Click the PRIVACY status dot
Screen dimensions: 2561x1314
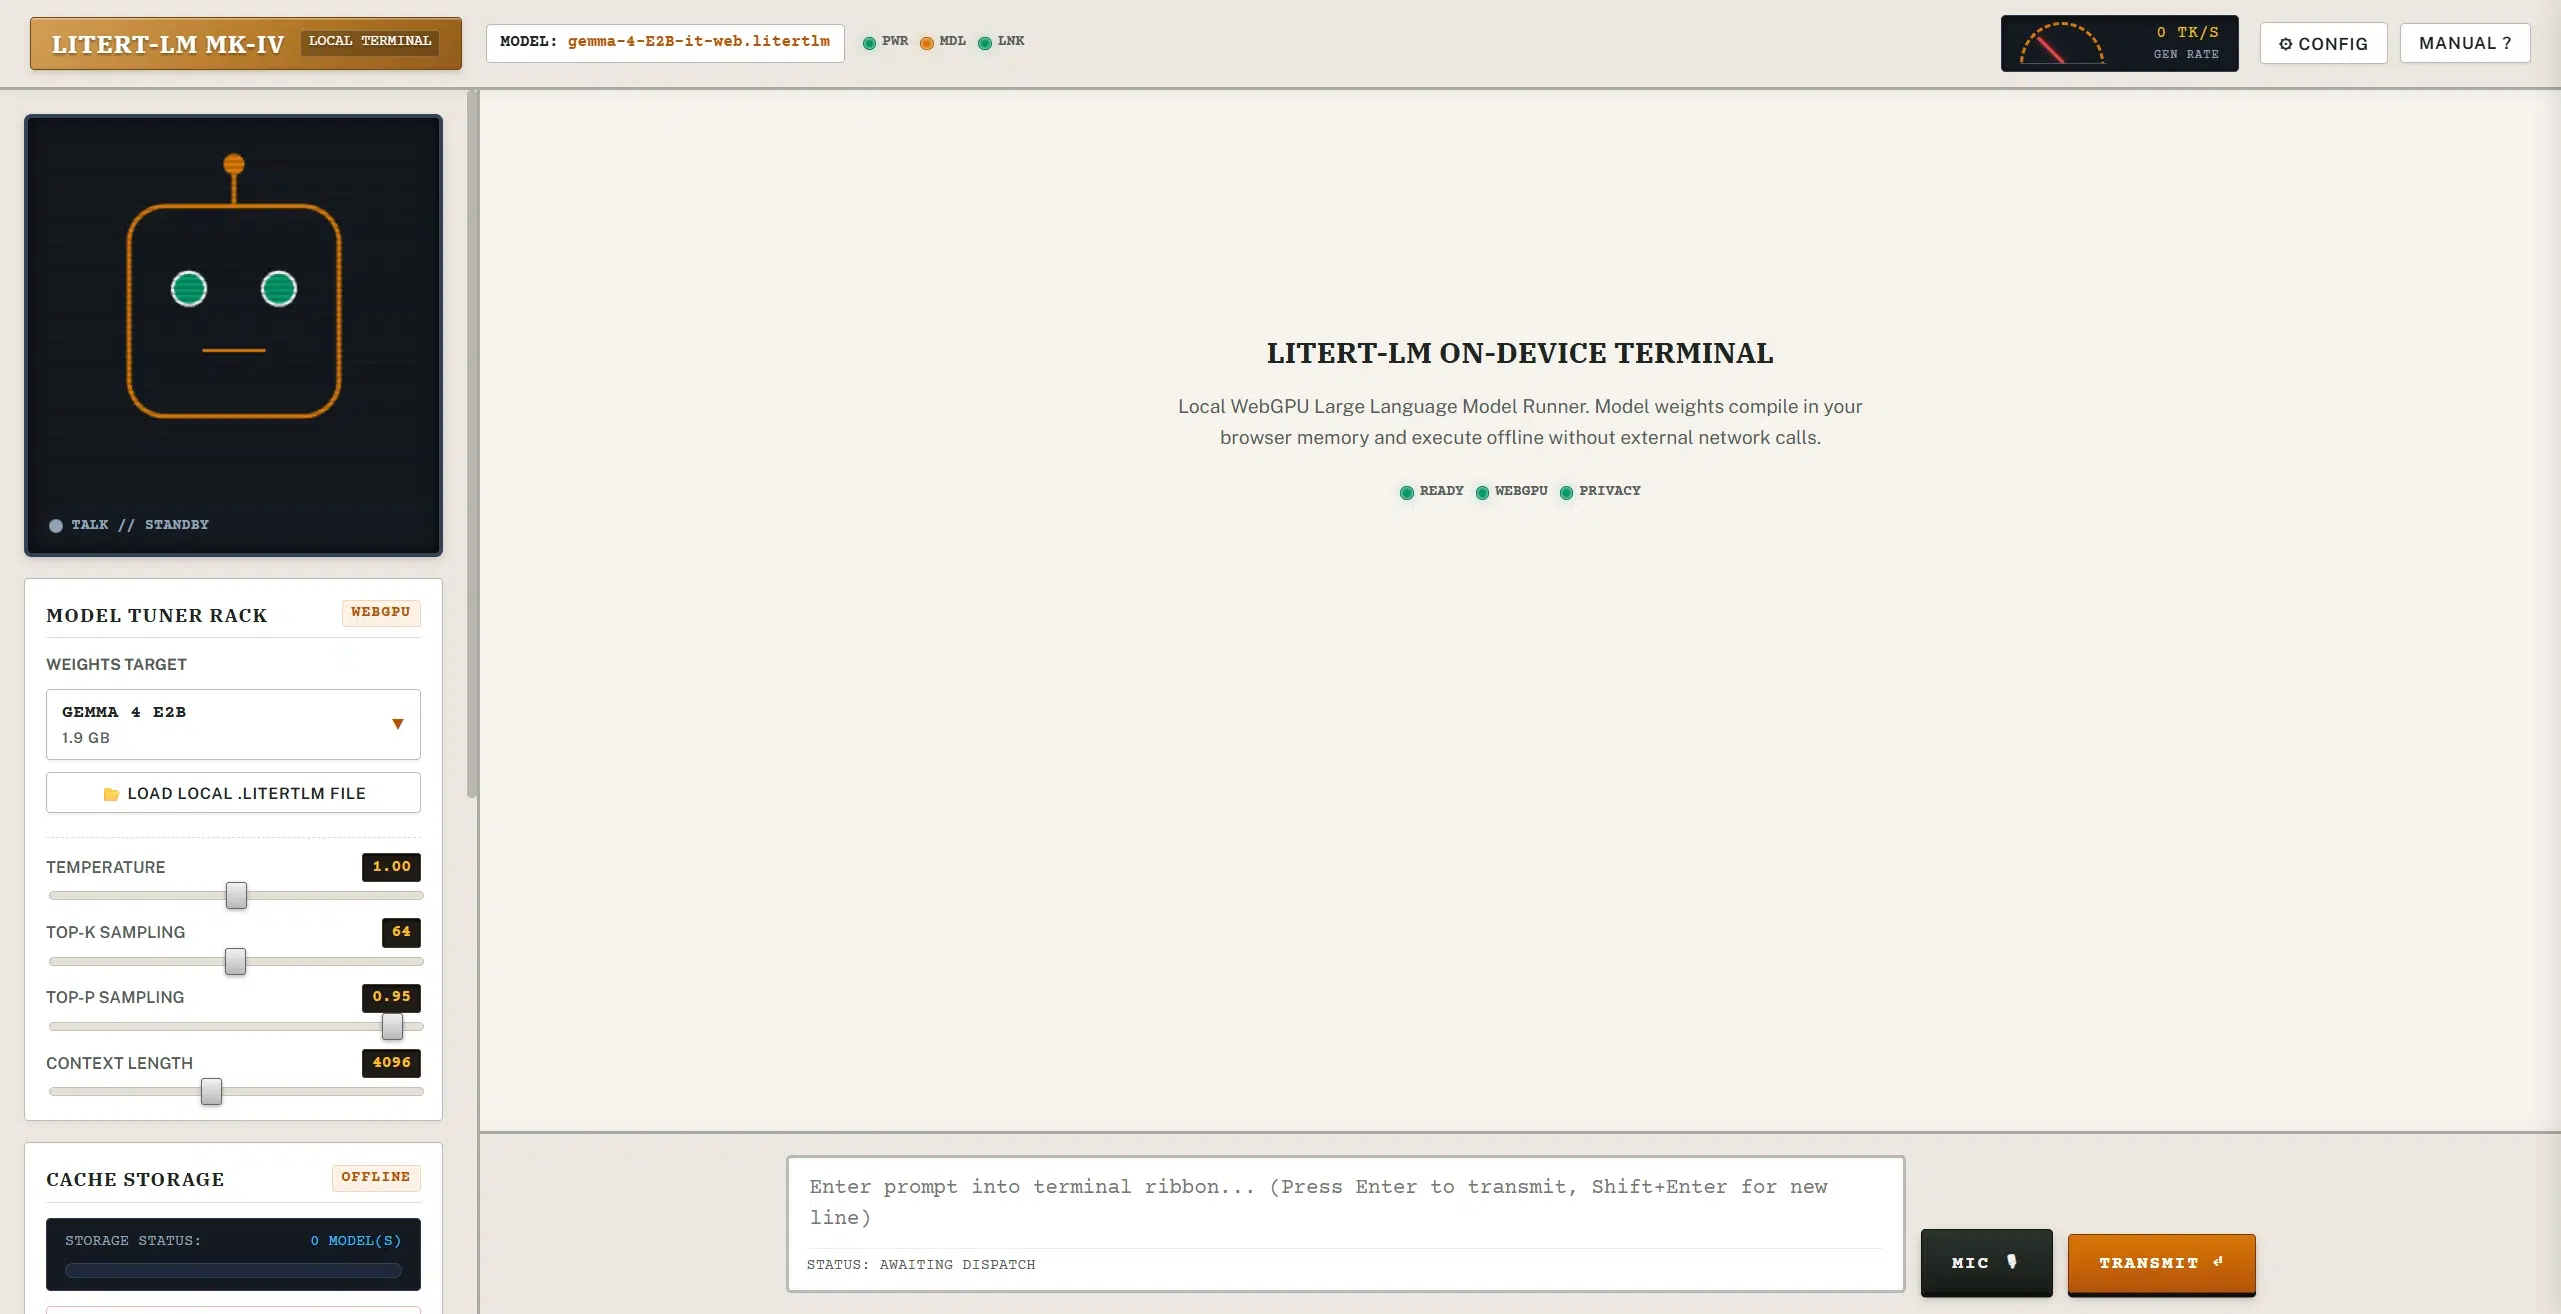click(x=1566, y=492)
